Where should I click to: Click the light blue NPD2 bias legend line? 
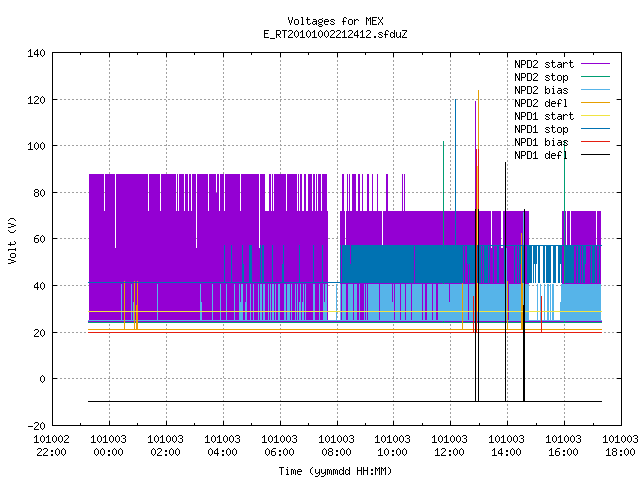595,89
